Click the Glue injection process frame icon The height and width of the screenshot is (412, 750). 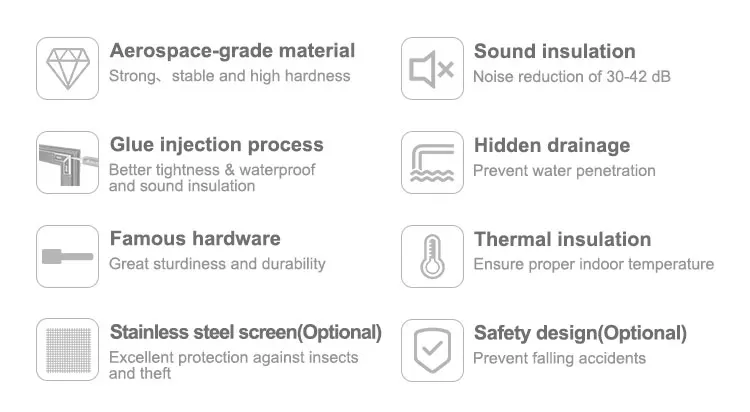(x=67, y=162)
